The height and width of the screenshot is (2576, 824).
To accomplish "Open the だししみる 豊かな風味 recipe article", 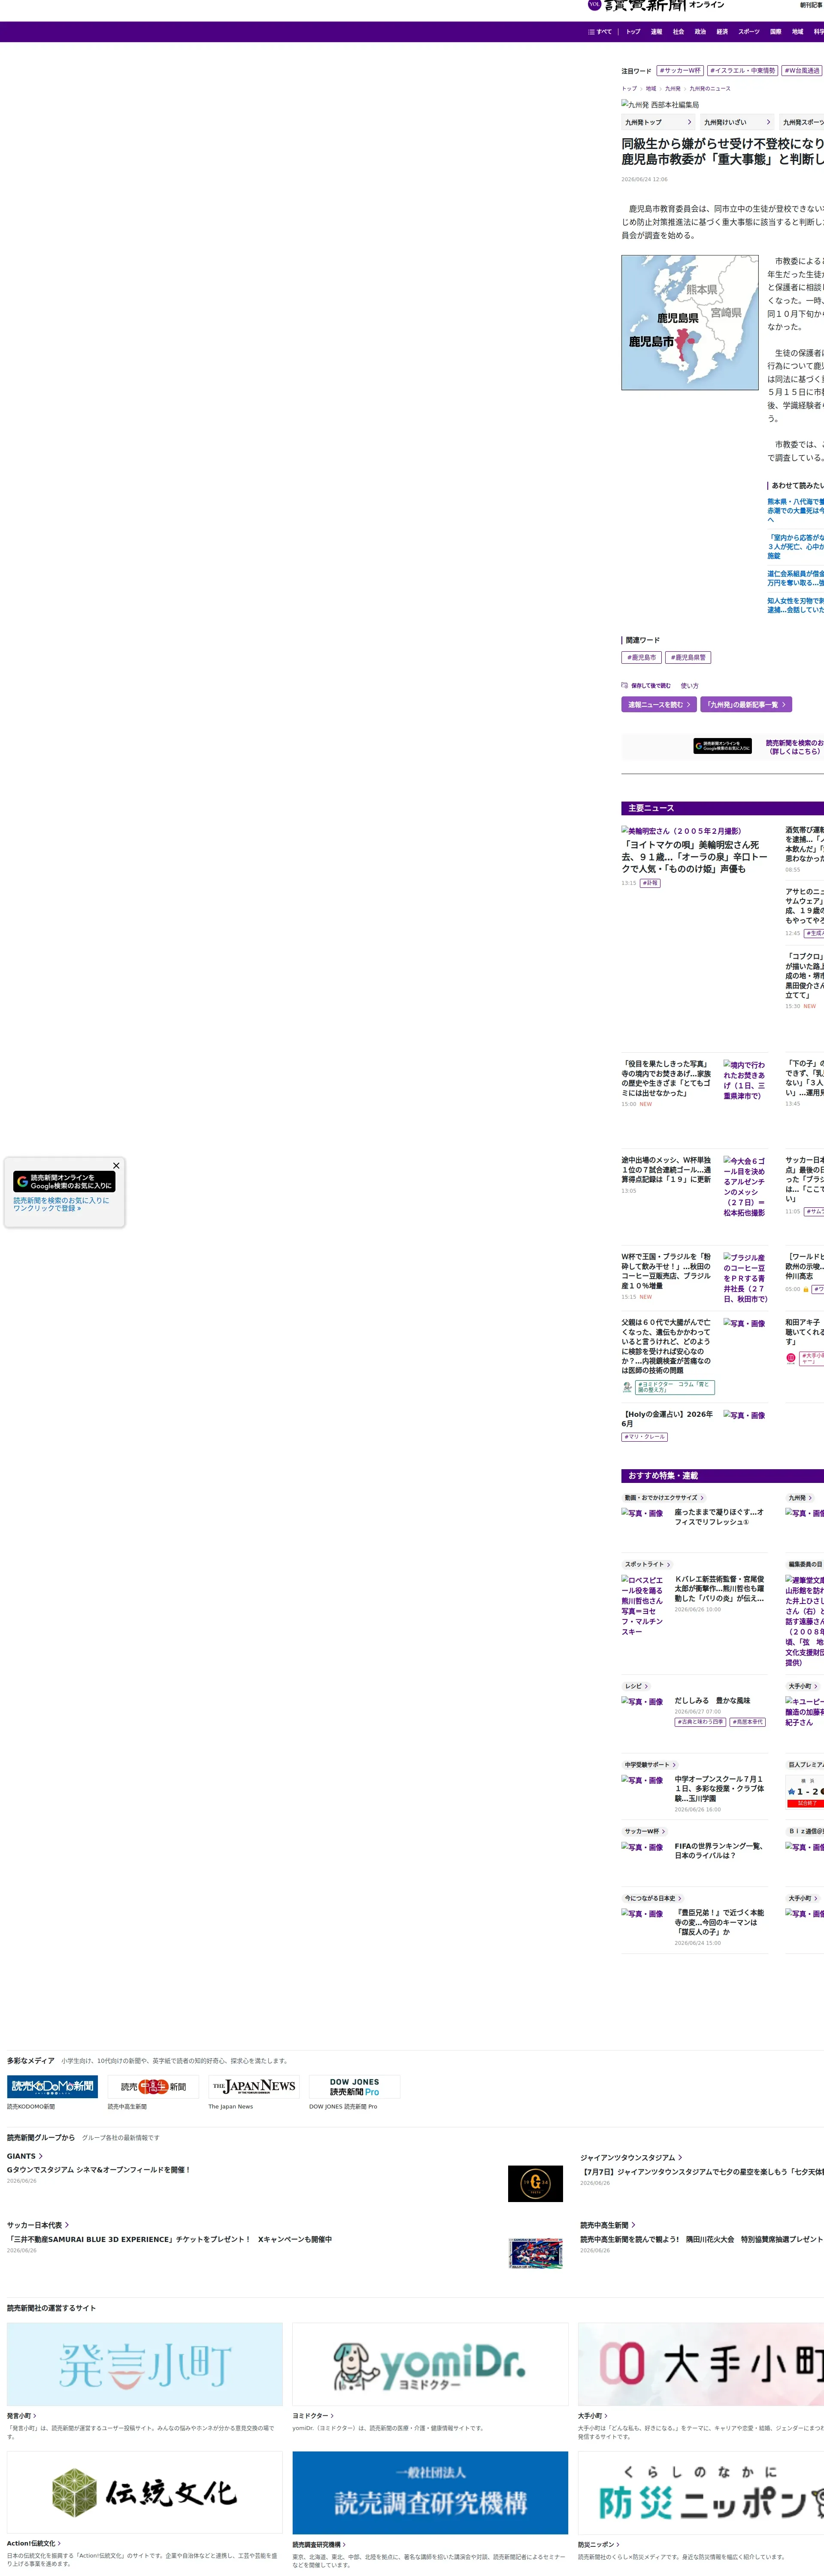I will (712, 1700).
